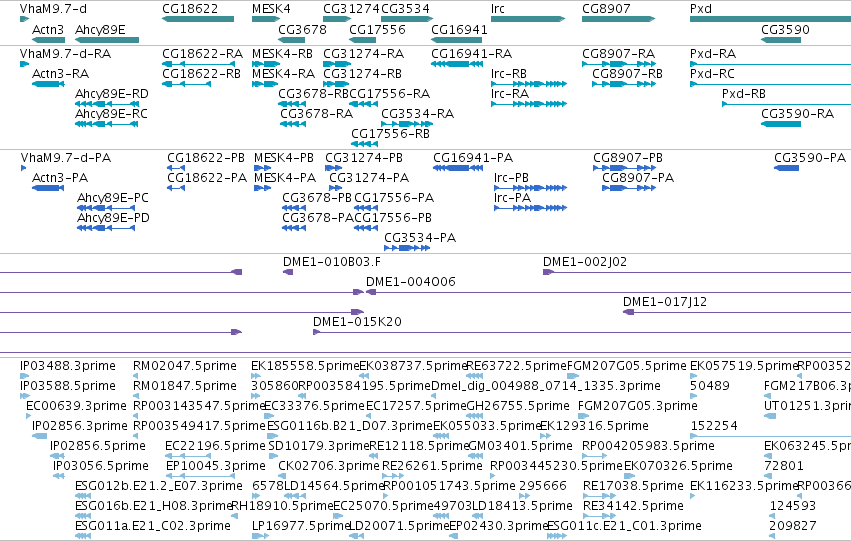Click feature 152254
The height and width of the screenshot is (541, 851).
(x=770, y=436)
